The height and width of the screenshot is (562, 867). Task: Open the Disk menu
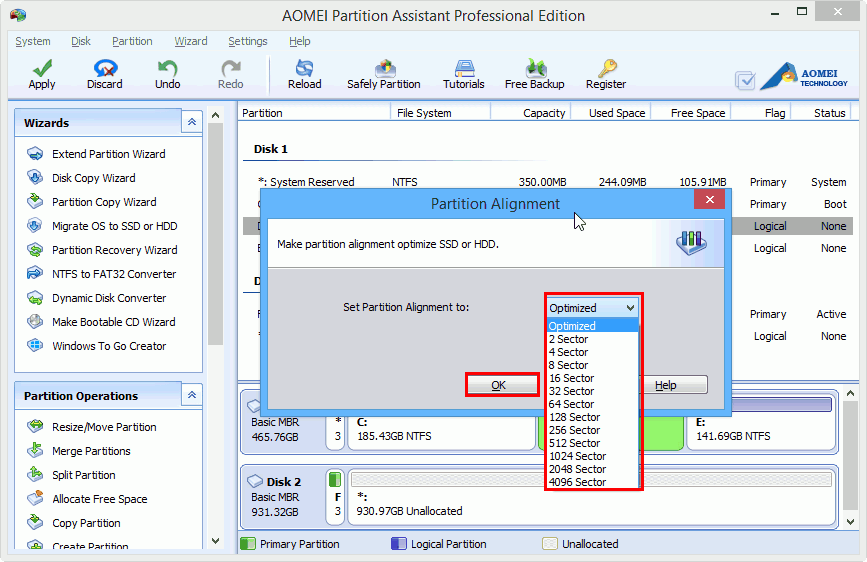[x=81, y=41]
